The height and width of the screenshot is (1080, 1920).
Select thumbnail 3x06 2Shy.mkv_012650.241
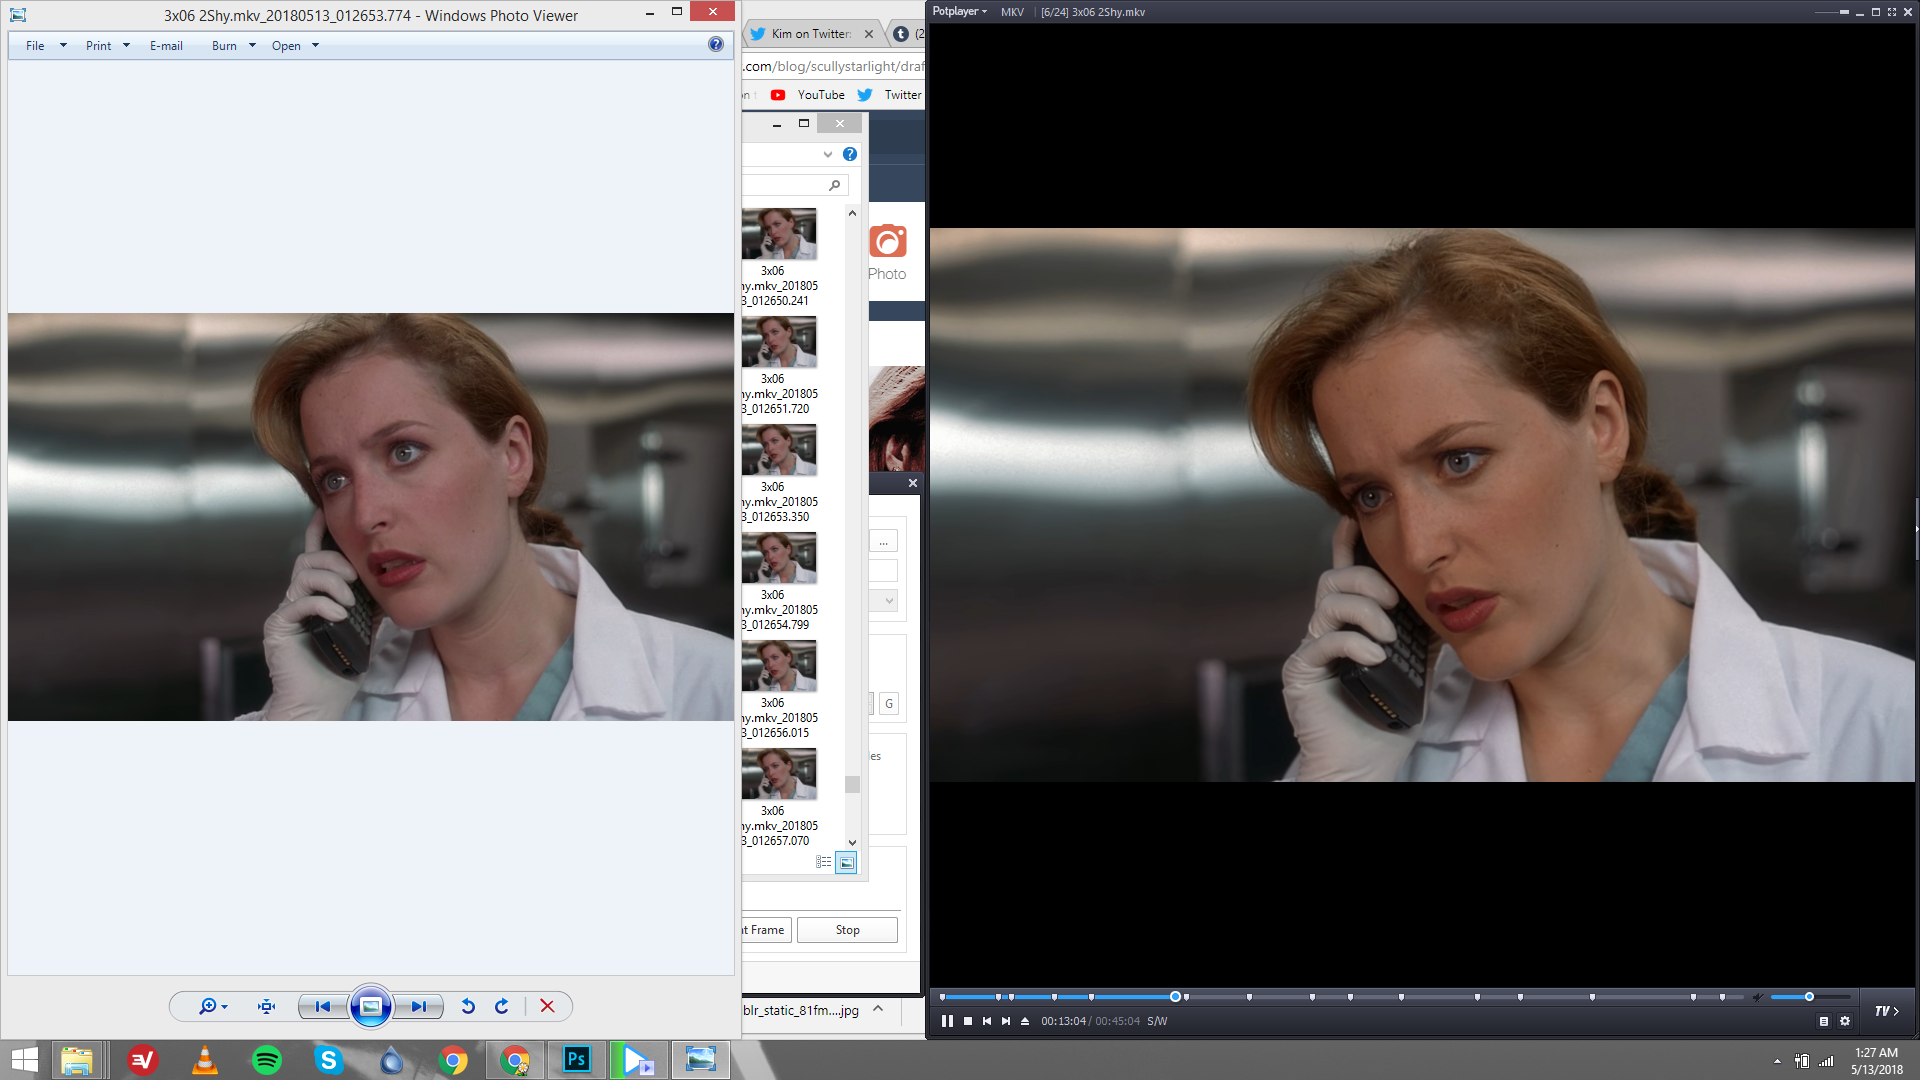point(779,258)
